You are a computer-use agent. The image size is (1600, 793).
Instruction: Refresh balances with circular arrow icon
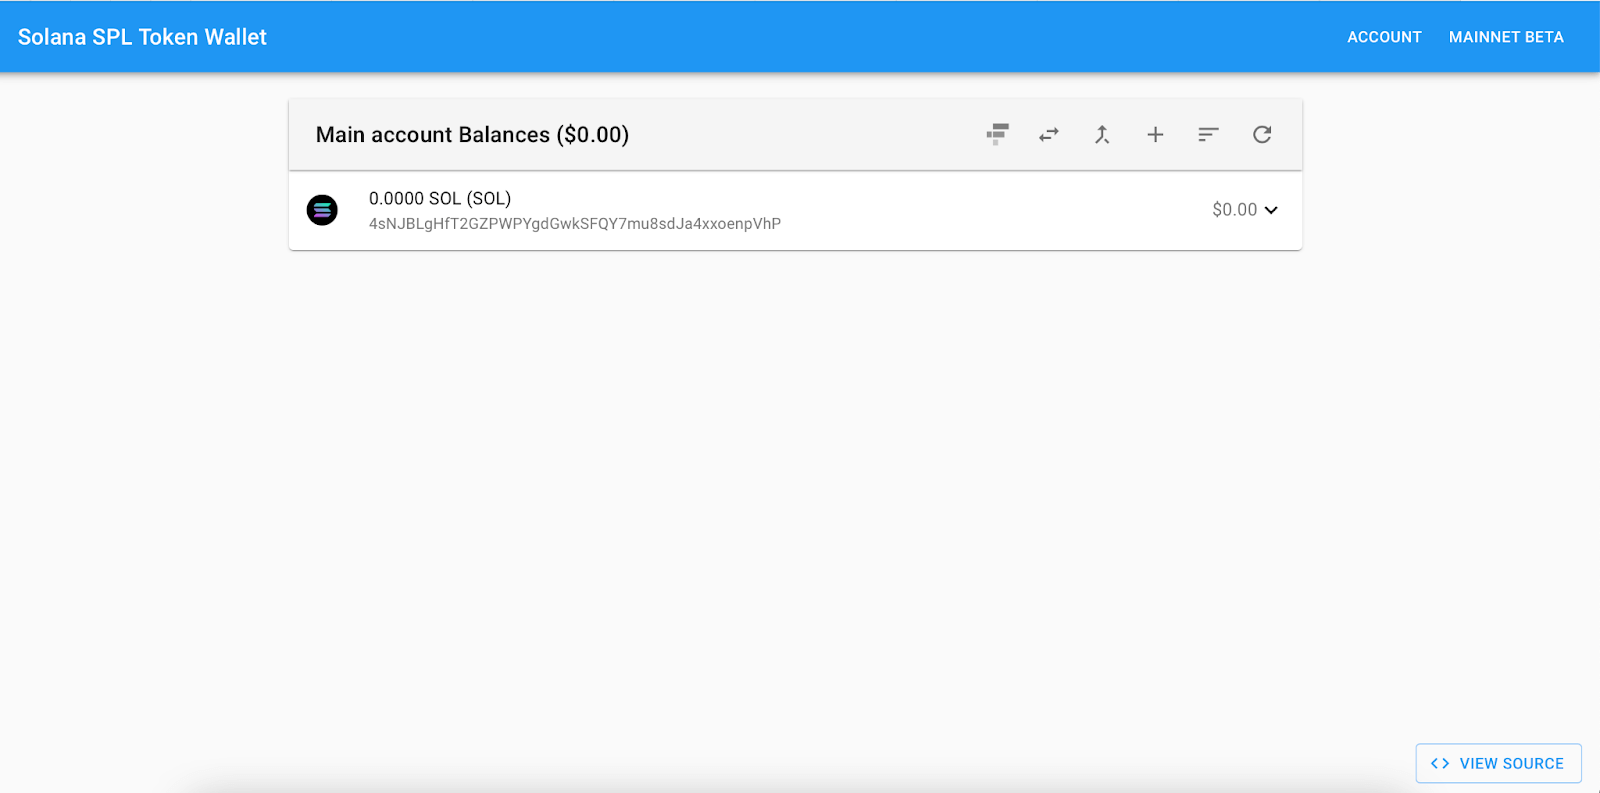tap(1262, 134)
